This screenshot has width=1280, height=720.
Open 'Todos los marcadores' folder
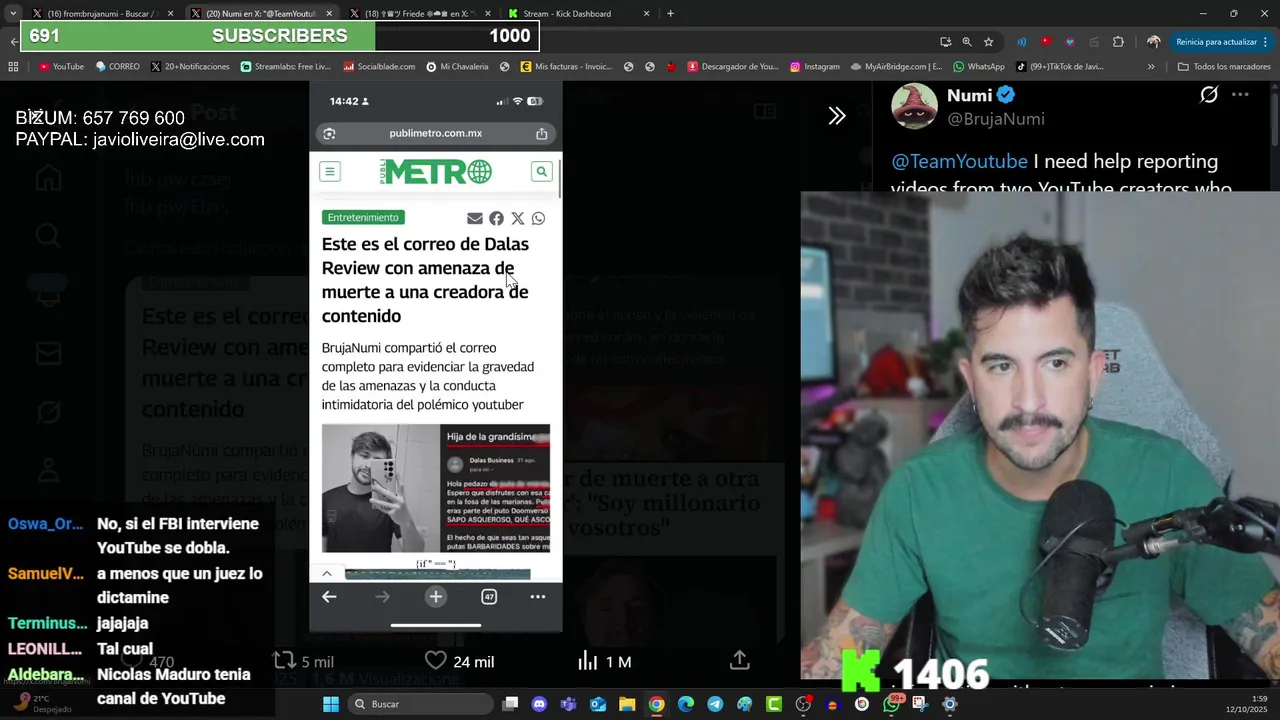coord(1224,67)
